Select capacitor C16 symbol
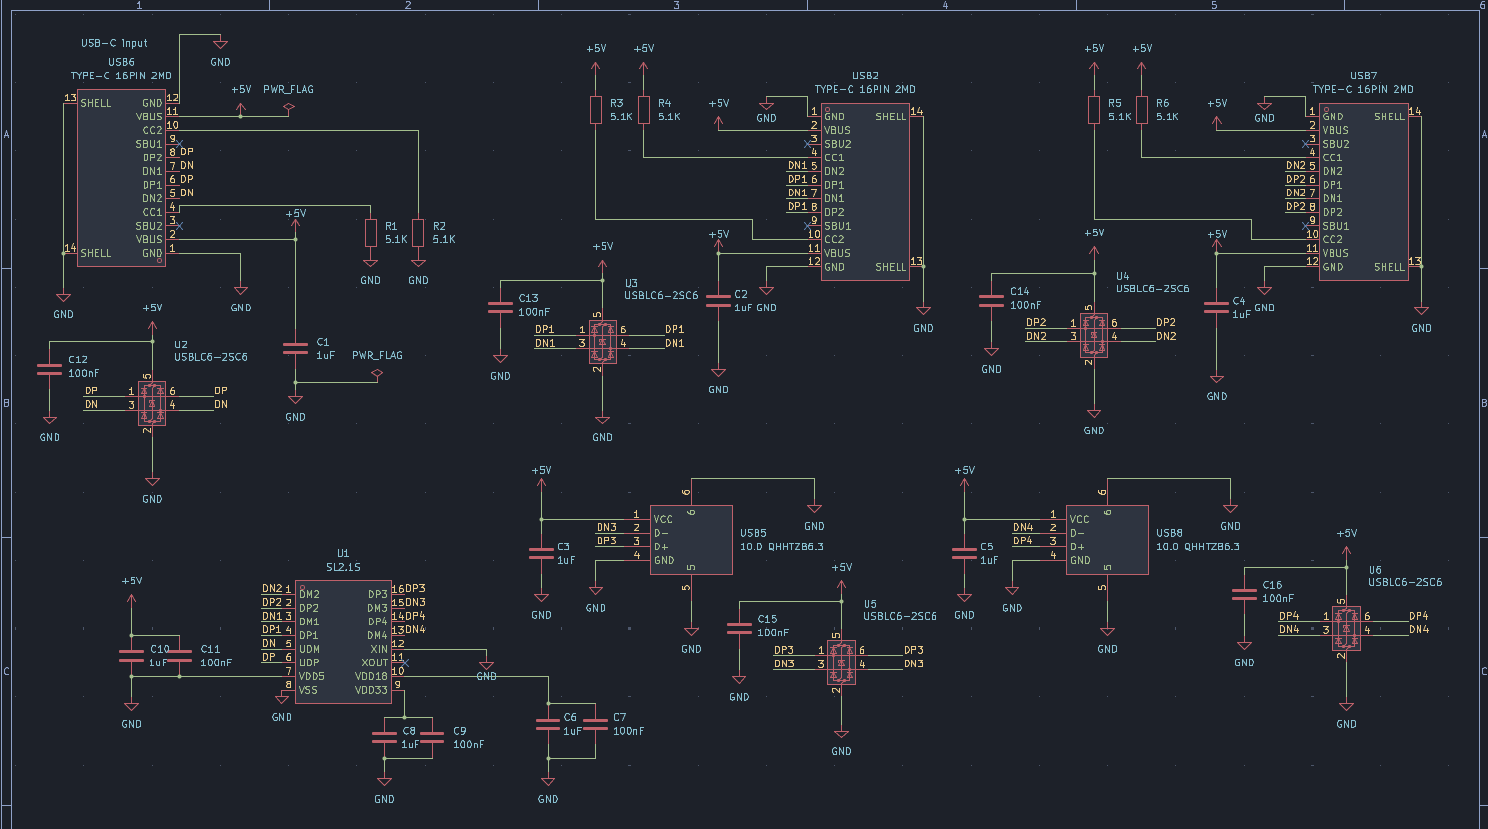 [x=1244, y=594]
